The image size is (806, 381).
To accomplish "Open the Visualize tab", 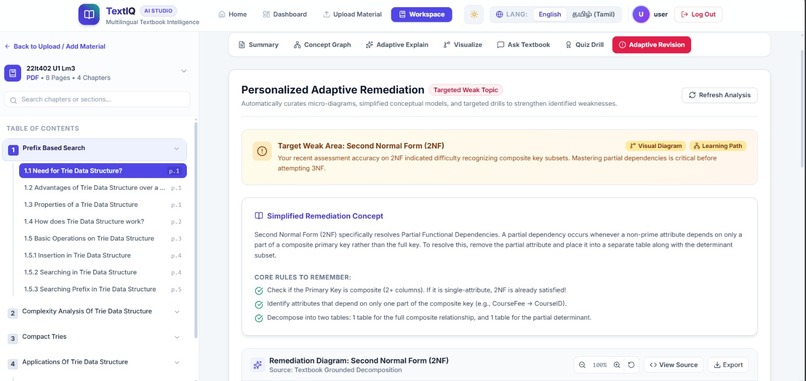I will (462, 45).
